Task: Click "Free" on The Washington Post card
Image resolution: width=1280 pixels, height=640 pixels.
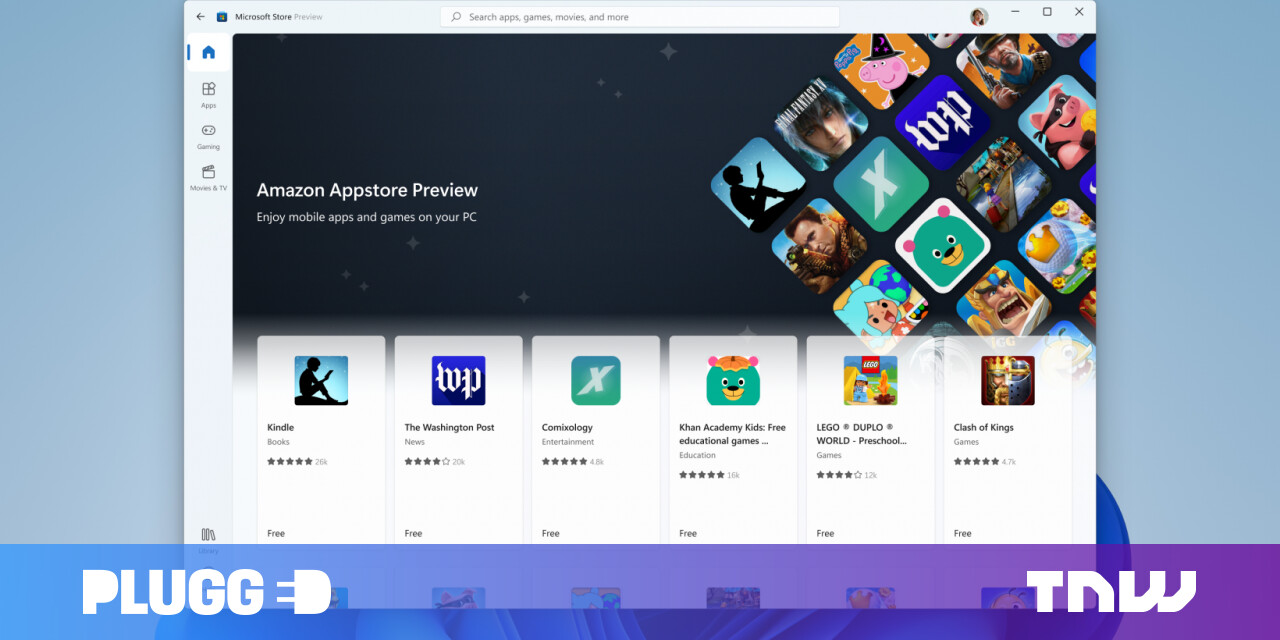Action: [x=413, y=534]
